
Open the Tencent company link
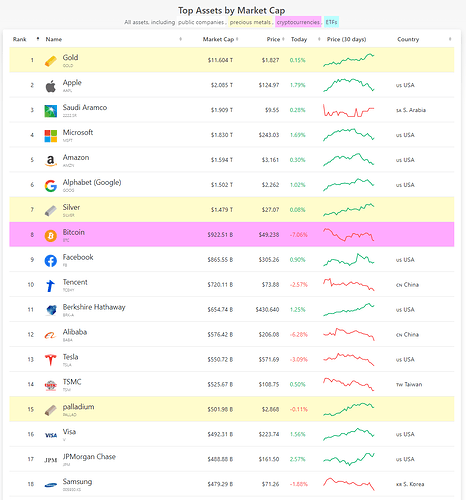click(x=75, y=282)
